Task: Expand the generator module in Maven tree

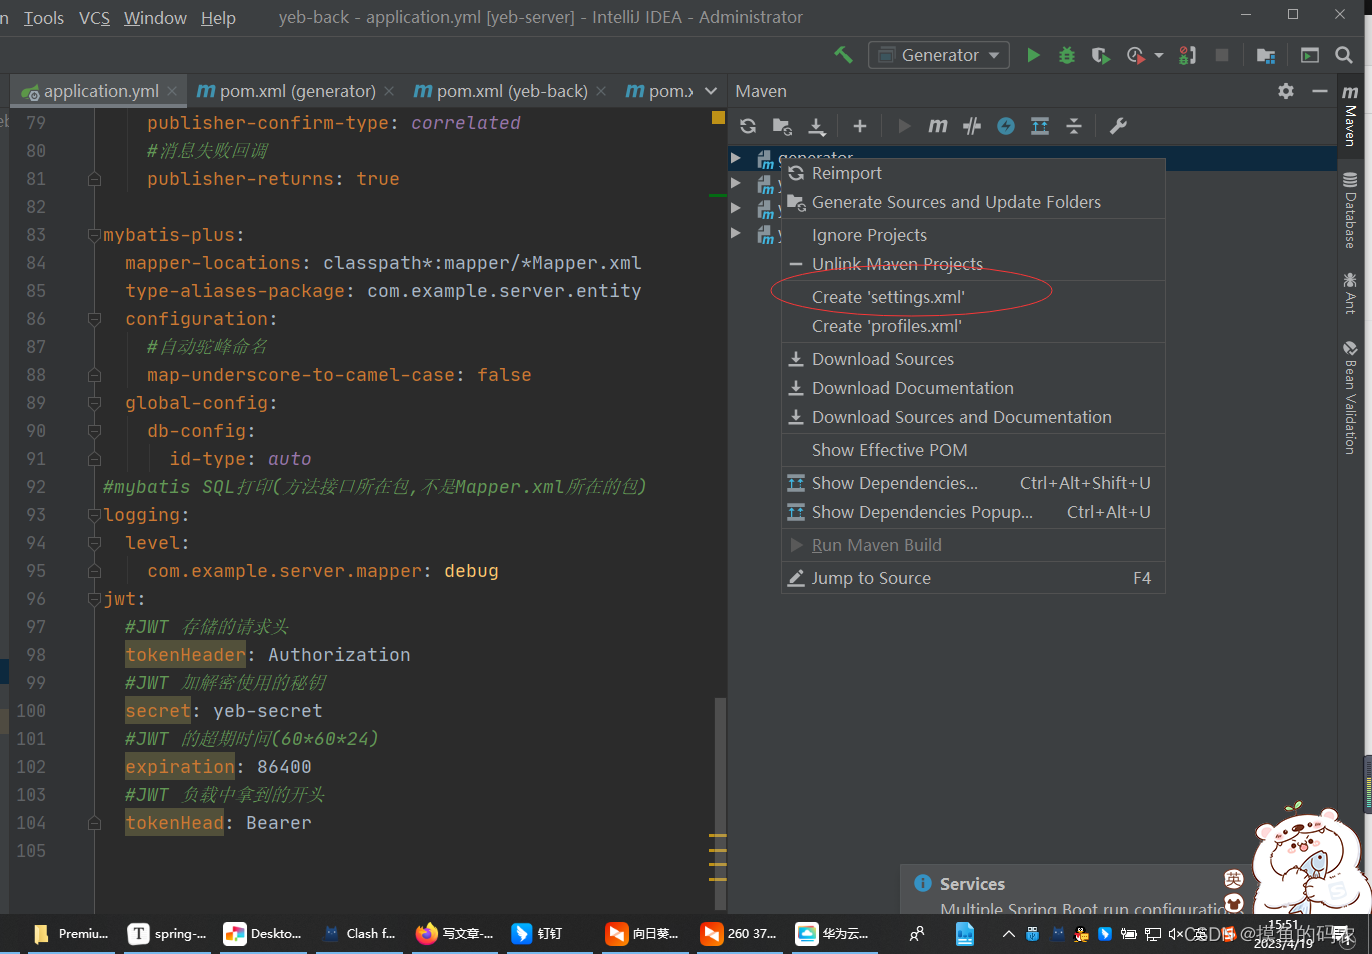Action: [736, 158]
